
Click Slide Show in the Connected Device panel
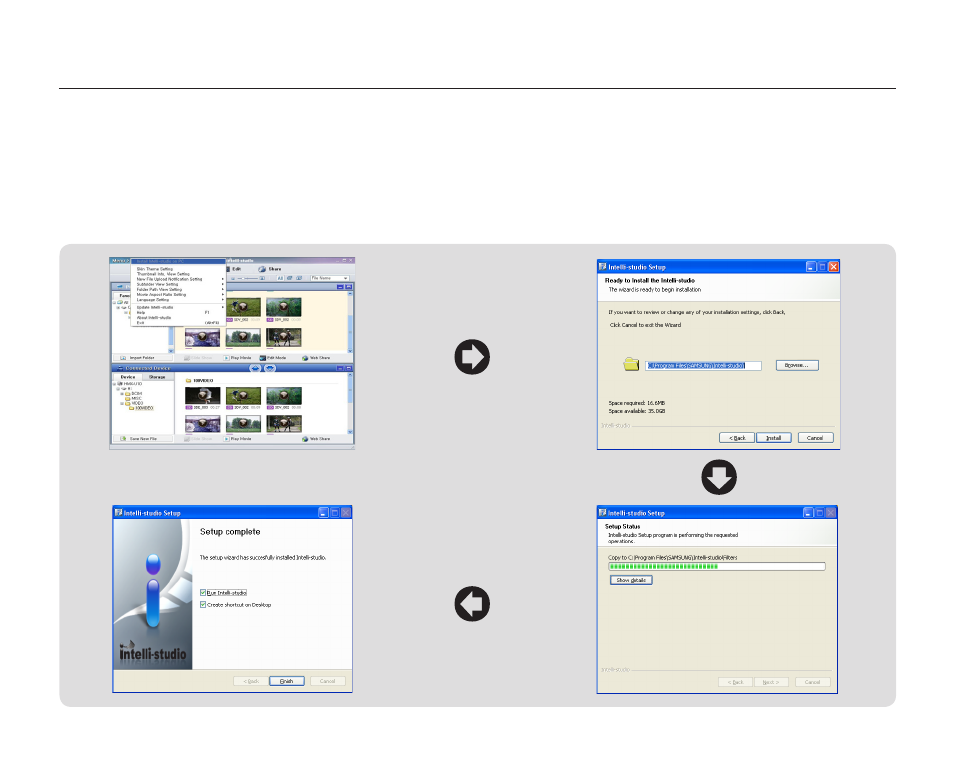[x=198, y=439]
